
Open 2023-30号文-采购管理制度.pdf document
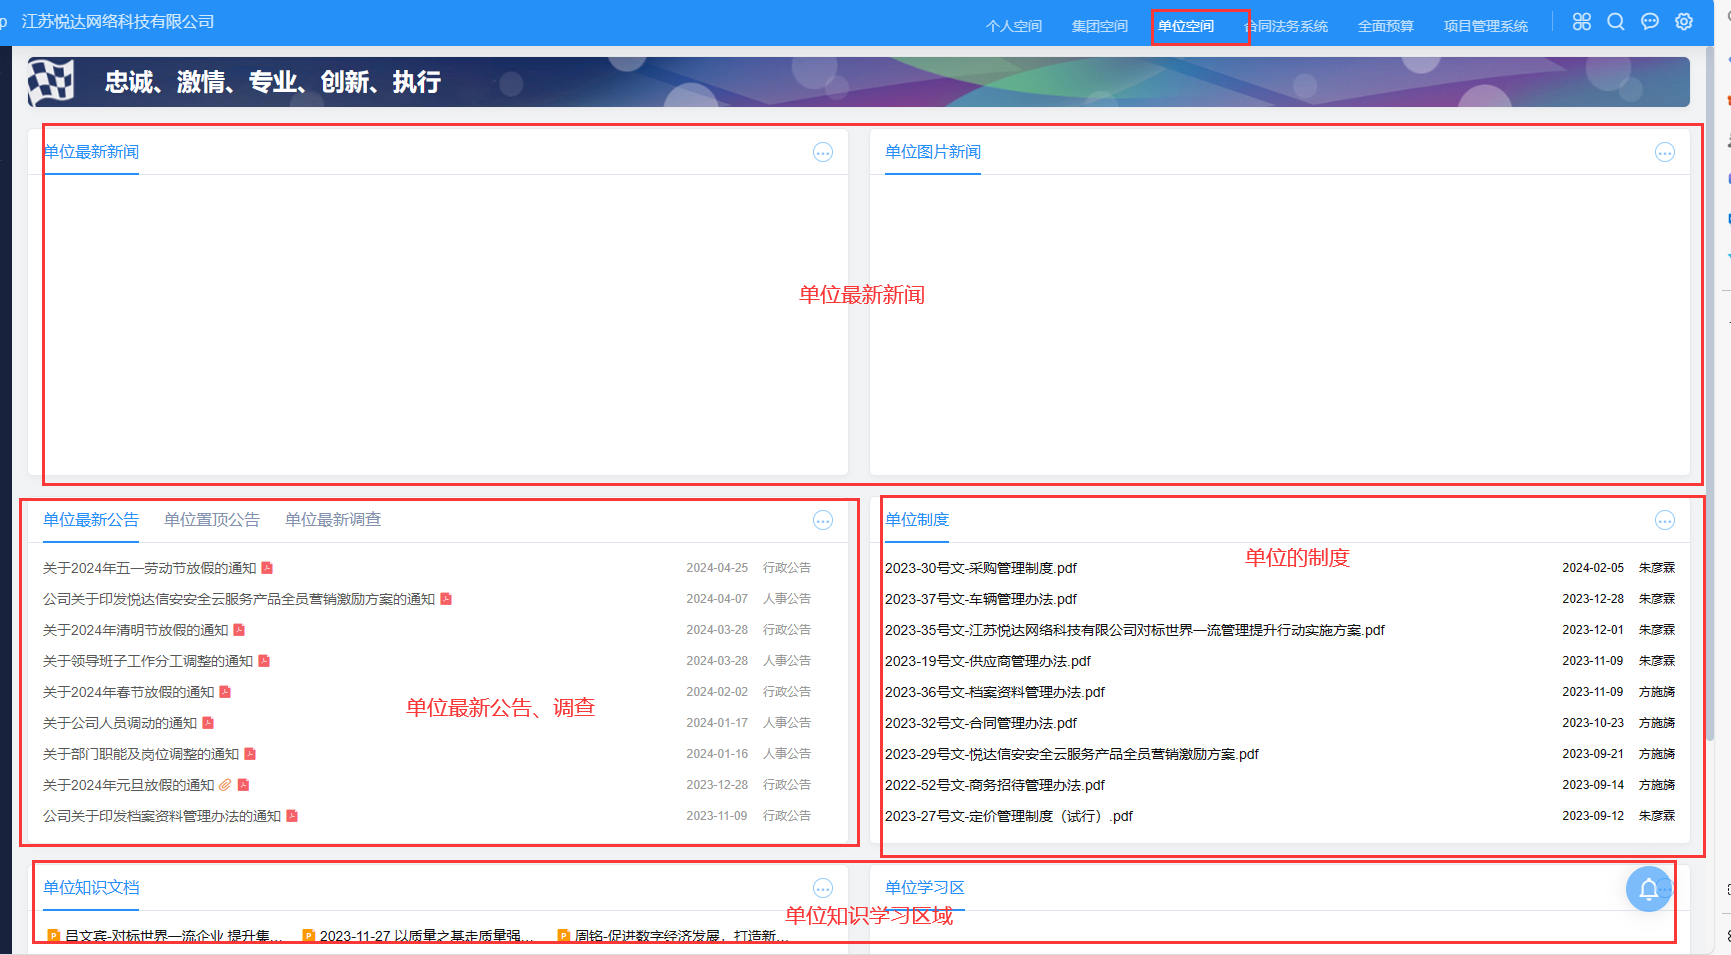tap(980, 568)
